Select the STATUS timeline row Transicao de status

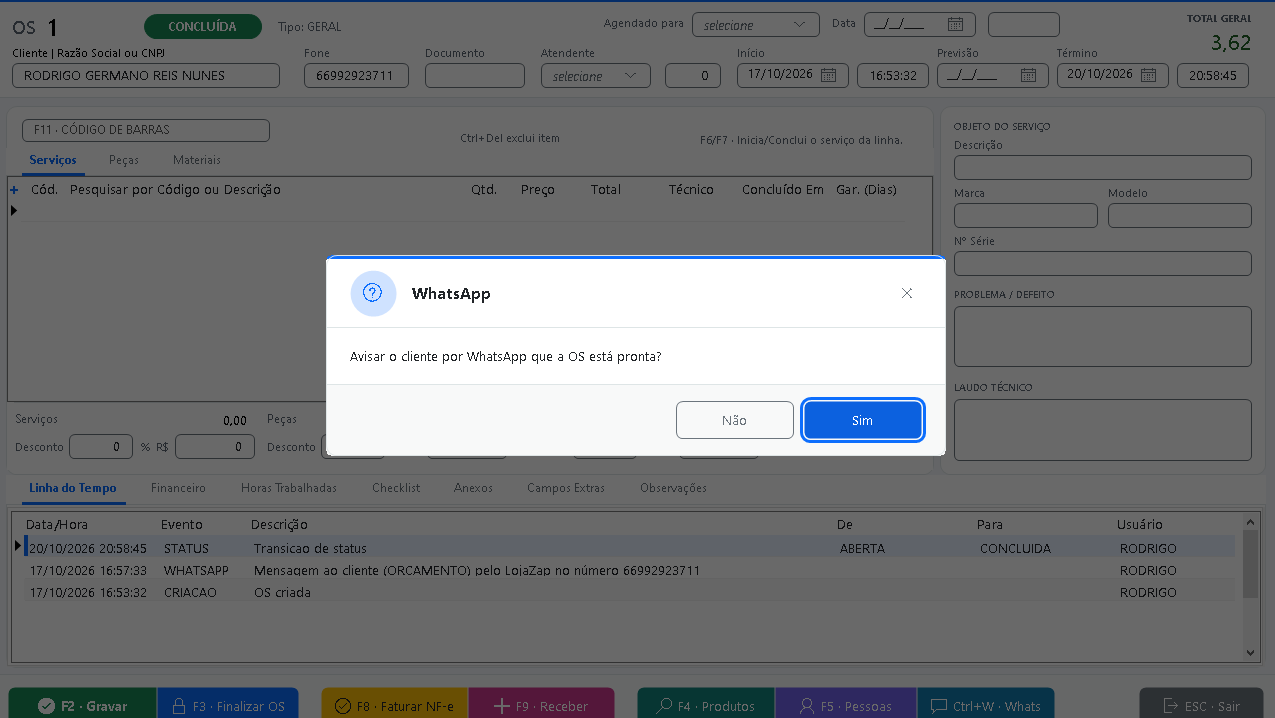pyautogui.click(x=629, y=548)
